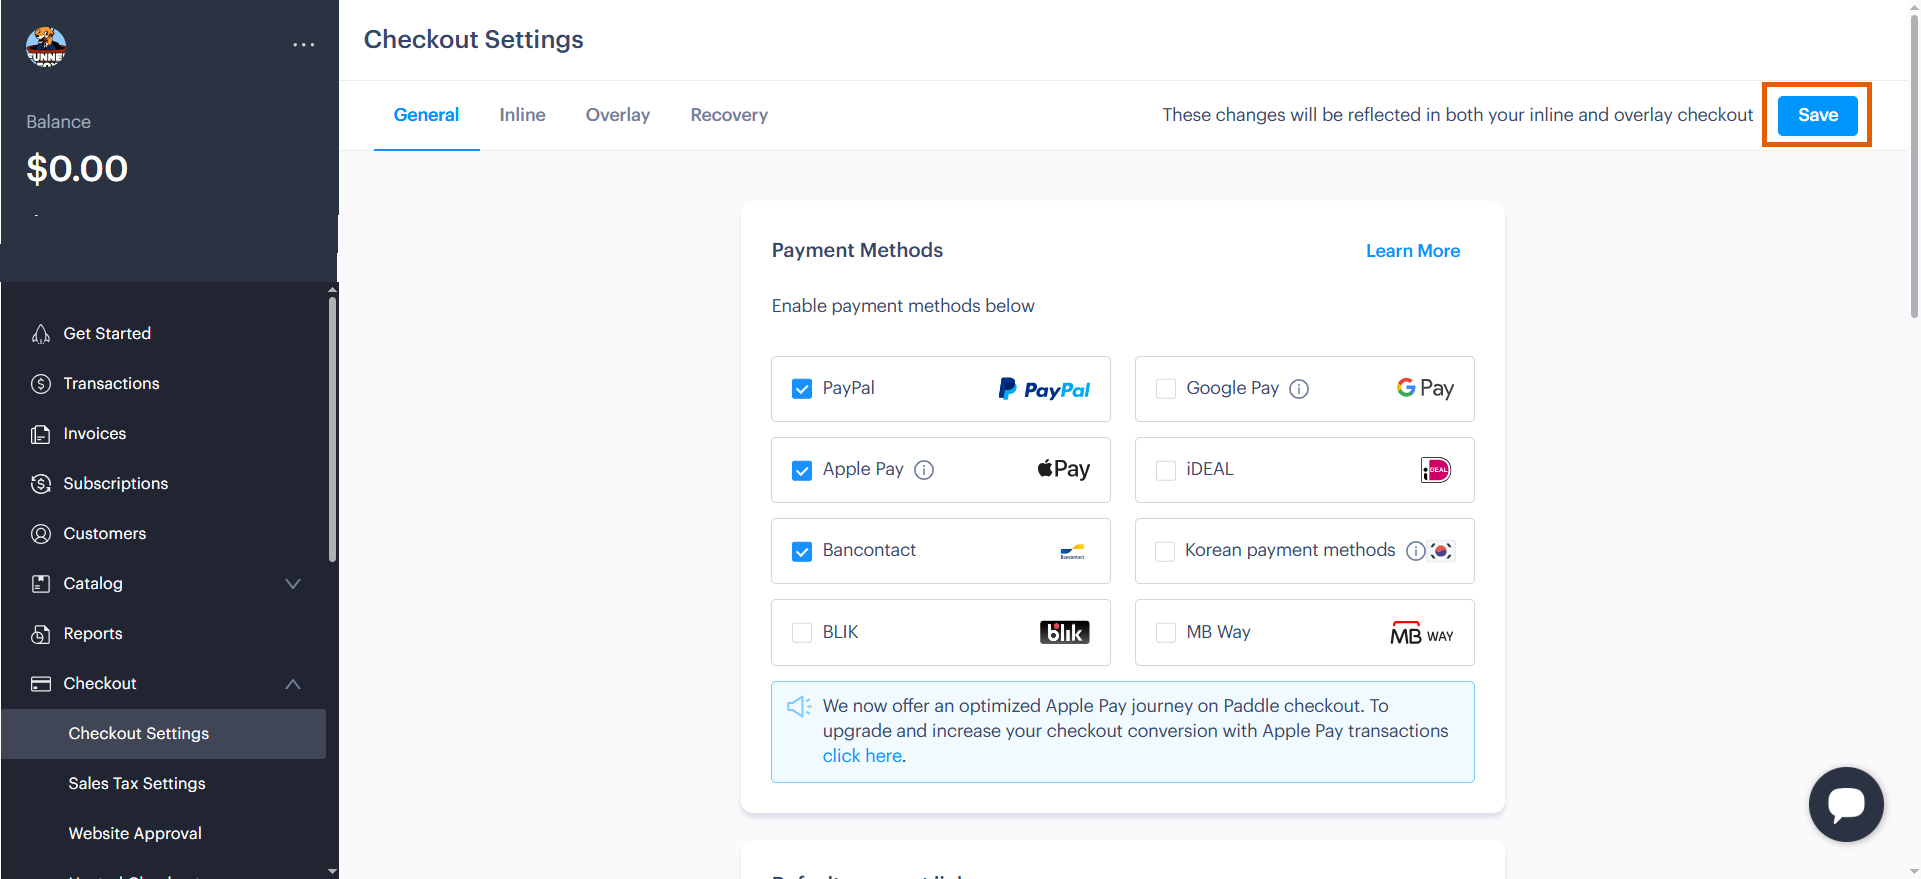Click the Apple Pay logo
Viewport: 1921px width, 879px height.
pos(1063,469)
